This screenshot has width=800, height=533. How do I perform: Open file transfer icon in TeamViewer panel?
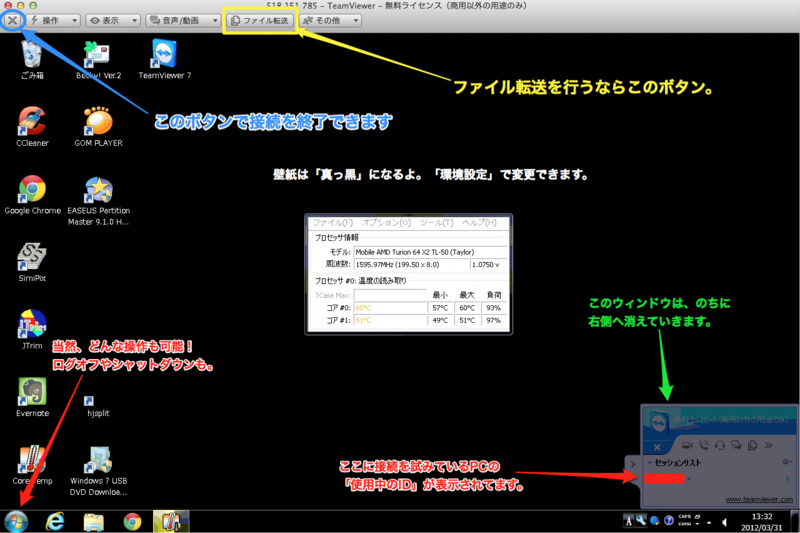752,445
